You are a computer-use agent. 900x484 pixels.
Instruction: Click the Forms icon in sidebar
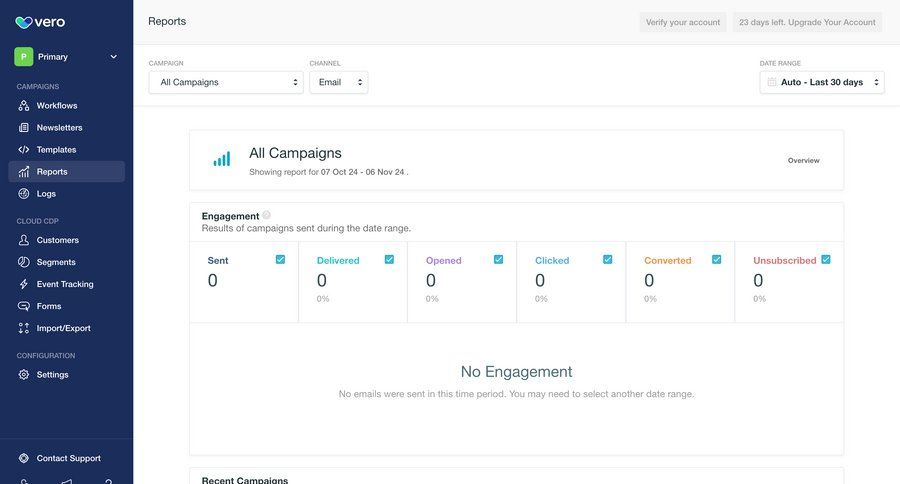pos(24,306)
